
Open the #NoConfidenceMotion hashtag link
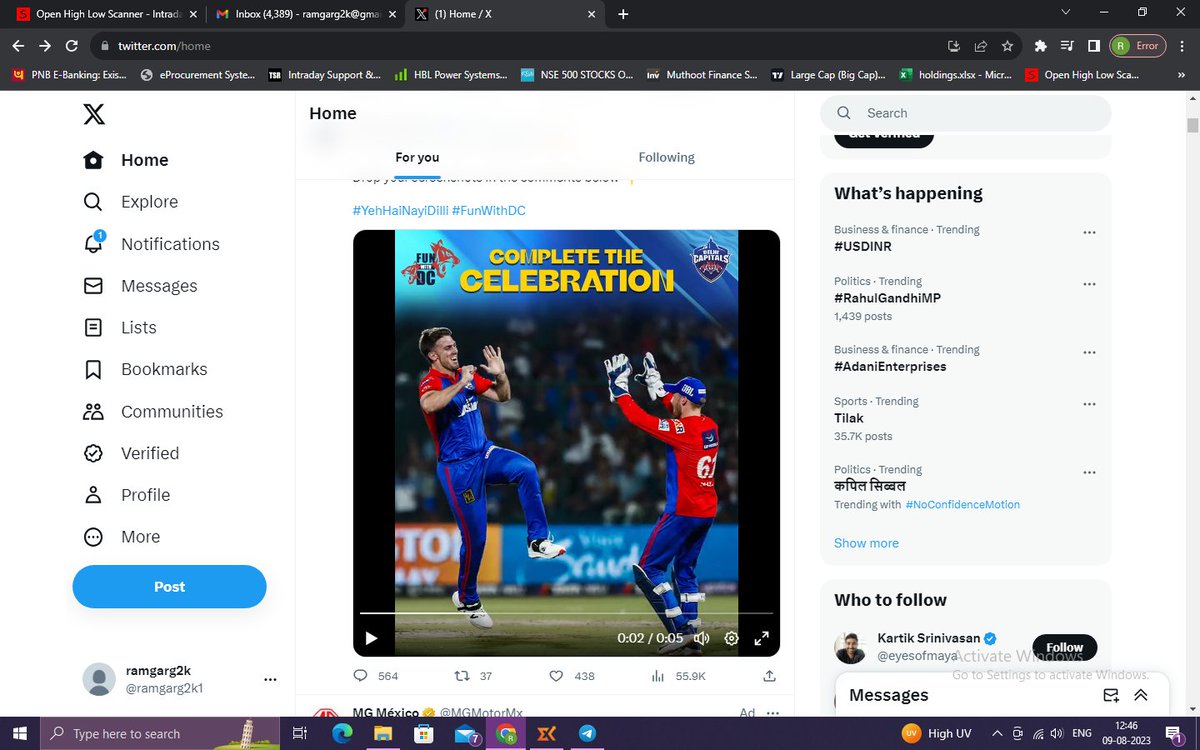[963, 505]
